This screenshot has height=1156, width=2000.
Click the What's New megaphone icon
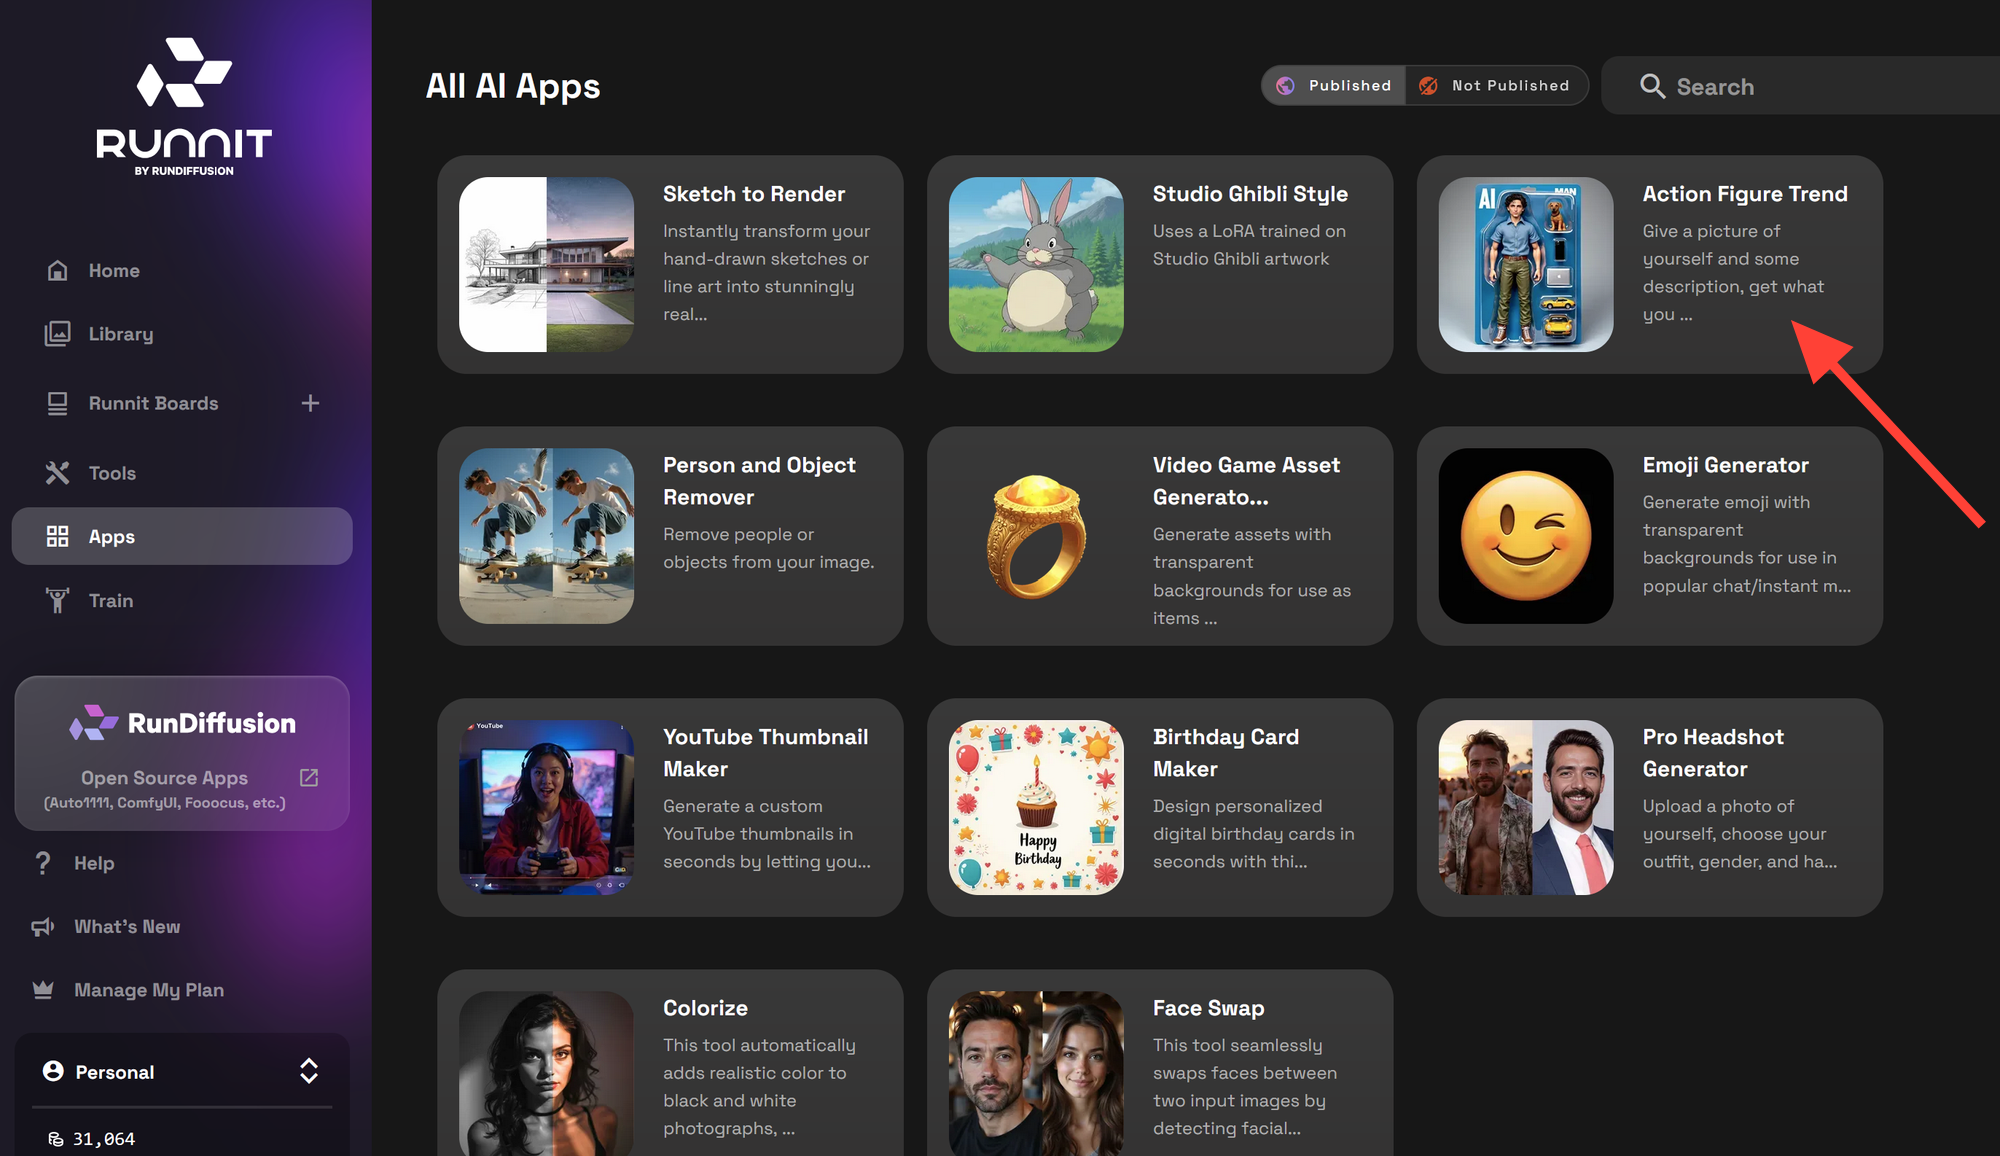click(43, 927)
